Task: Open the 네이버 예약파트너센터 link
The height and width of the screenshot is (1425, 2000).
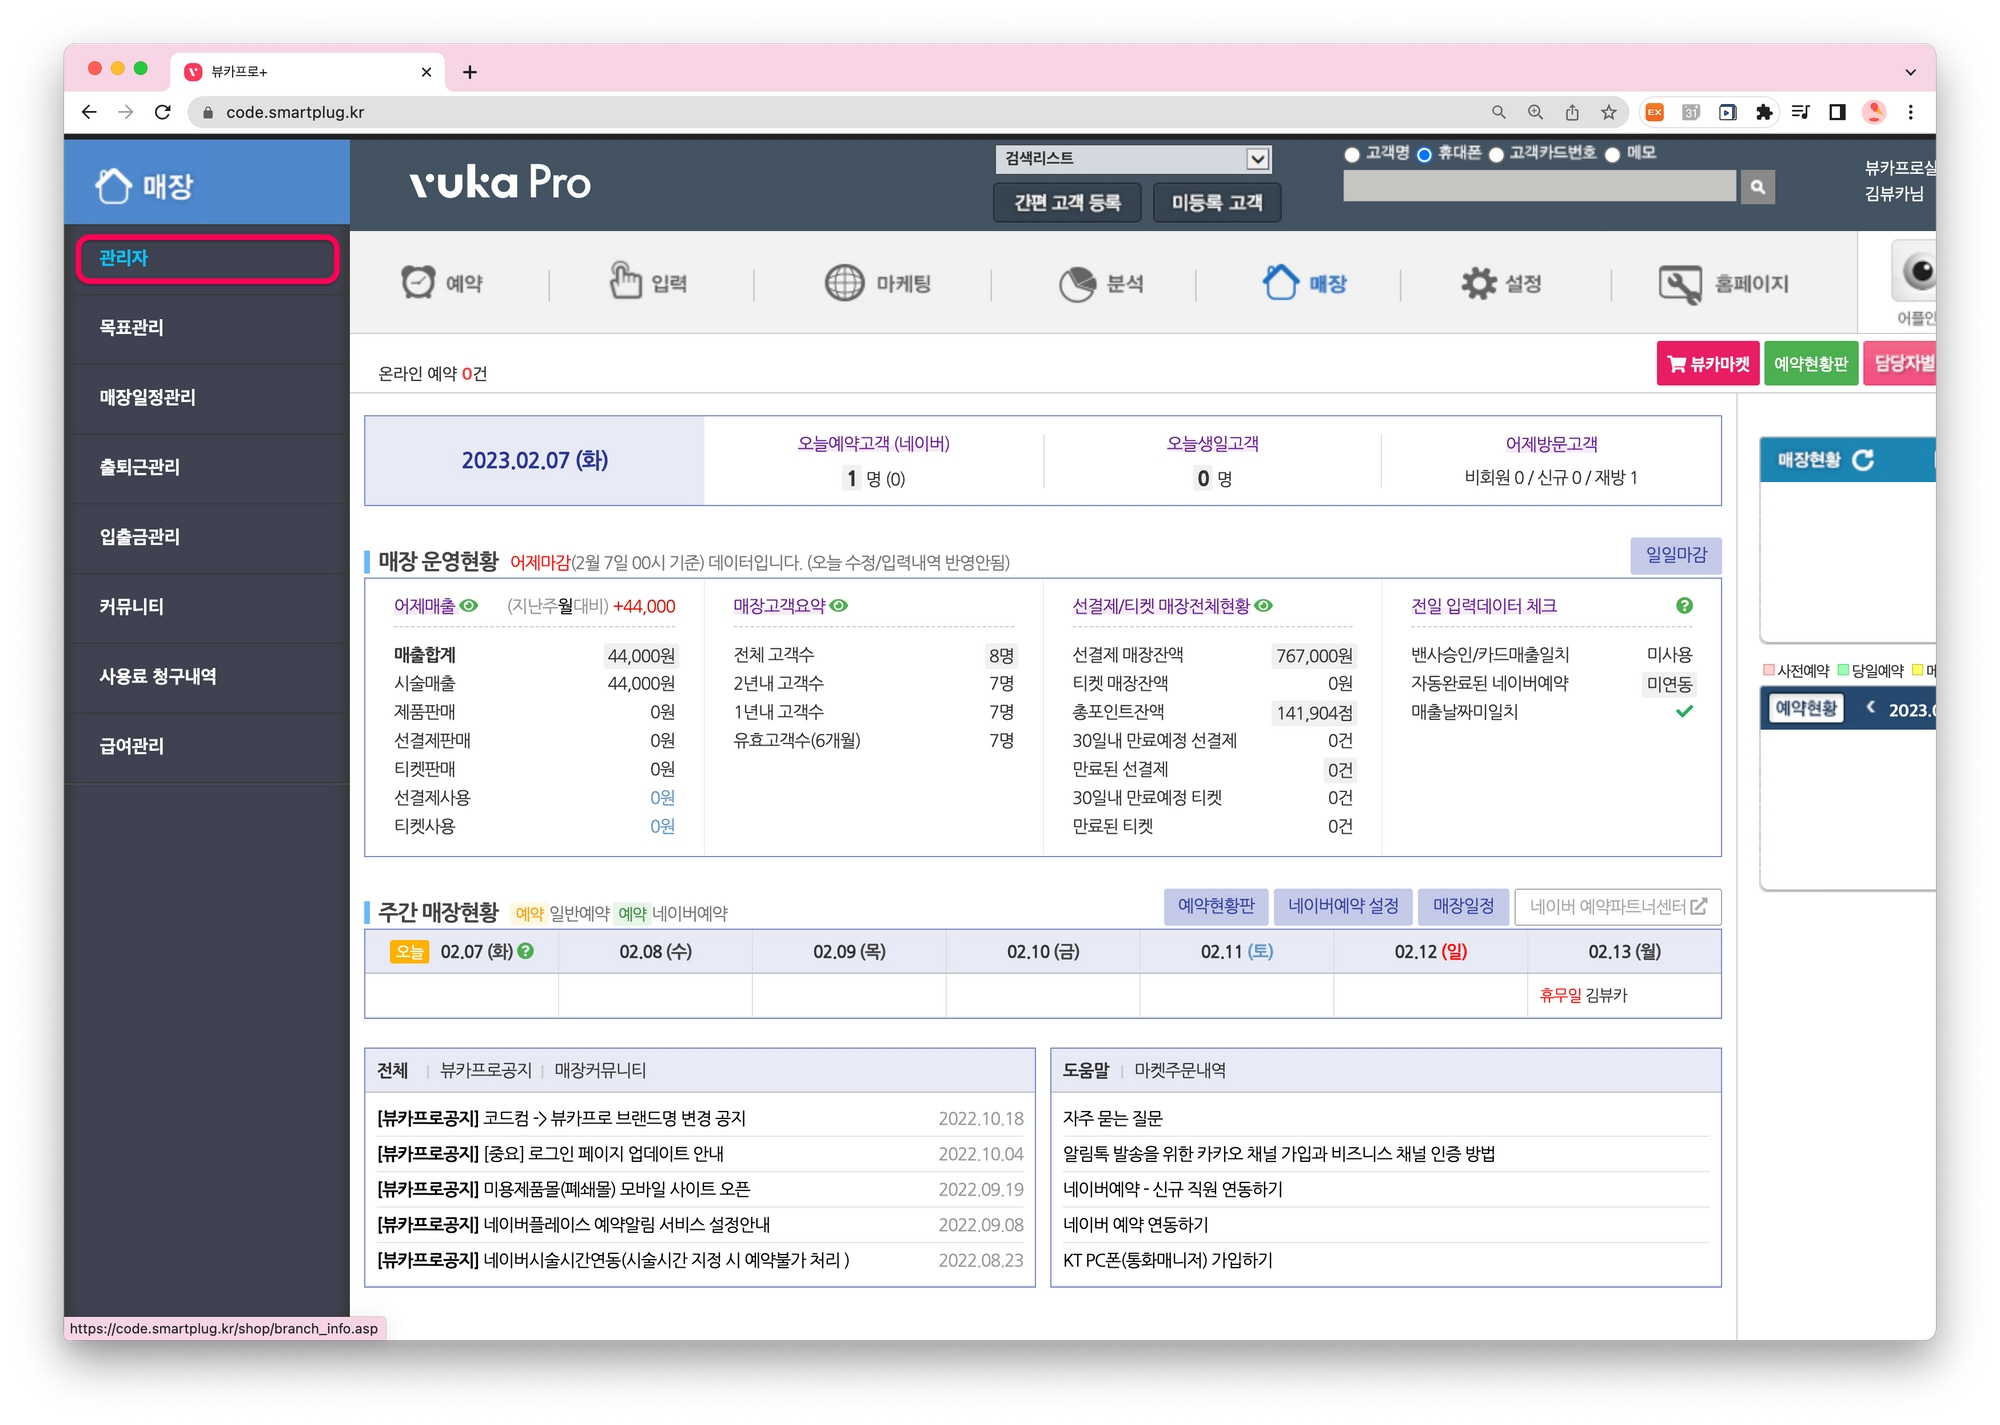Action: click(x=1617, y=906)
